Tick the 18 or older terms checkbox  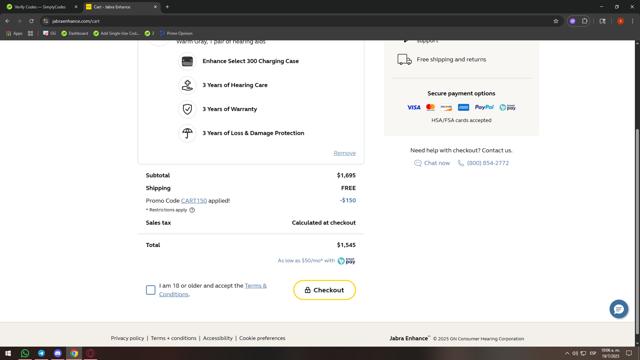pyautogui.click(x=151, y=290)
